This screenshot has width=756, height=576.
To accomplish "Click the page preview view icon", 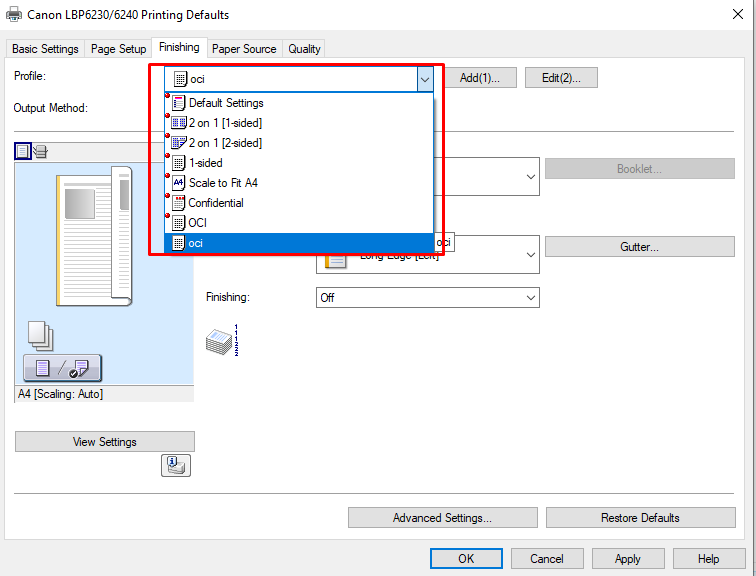I will 23,151.
